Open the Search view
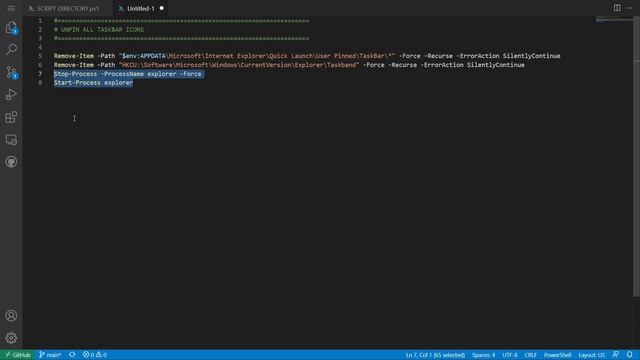640x360 pixels. 11,49
